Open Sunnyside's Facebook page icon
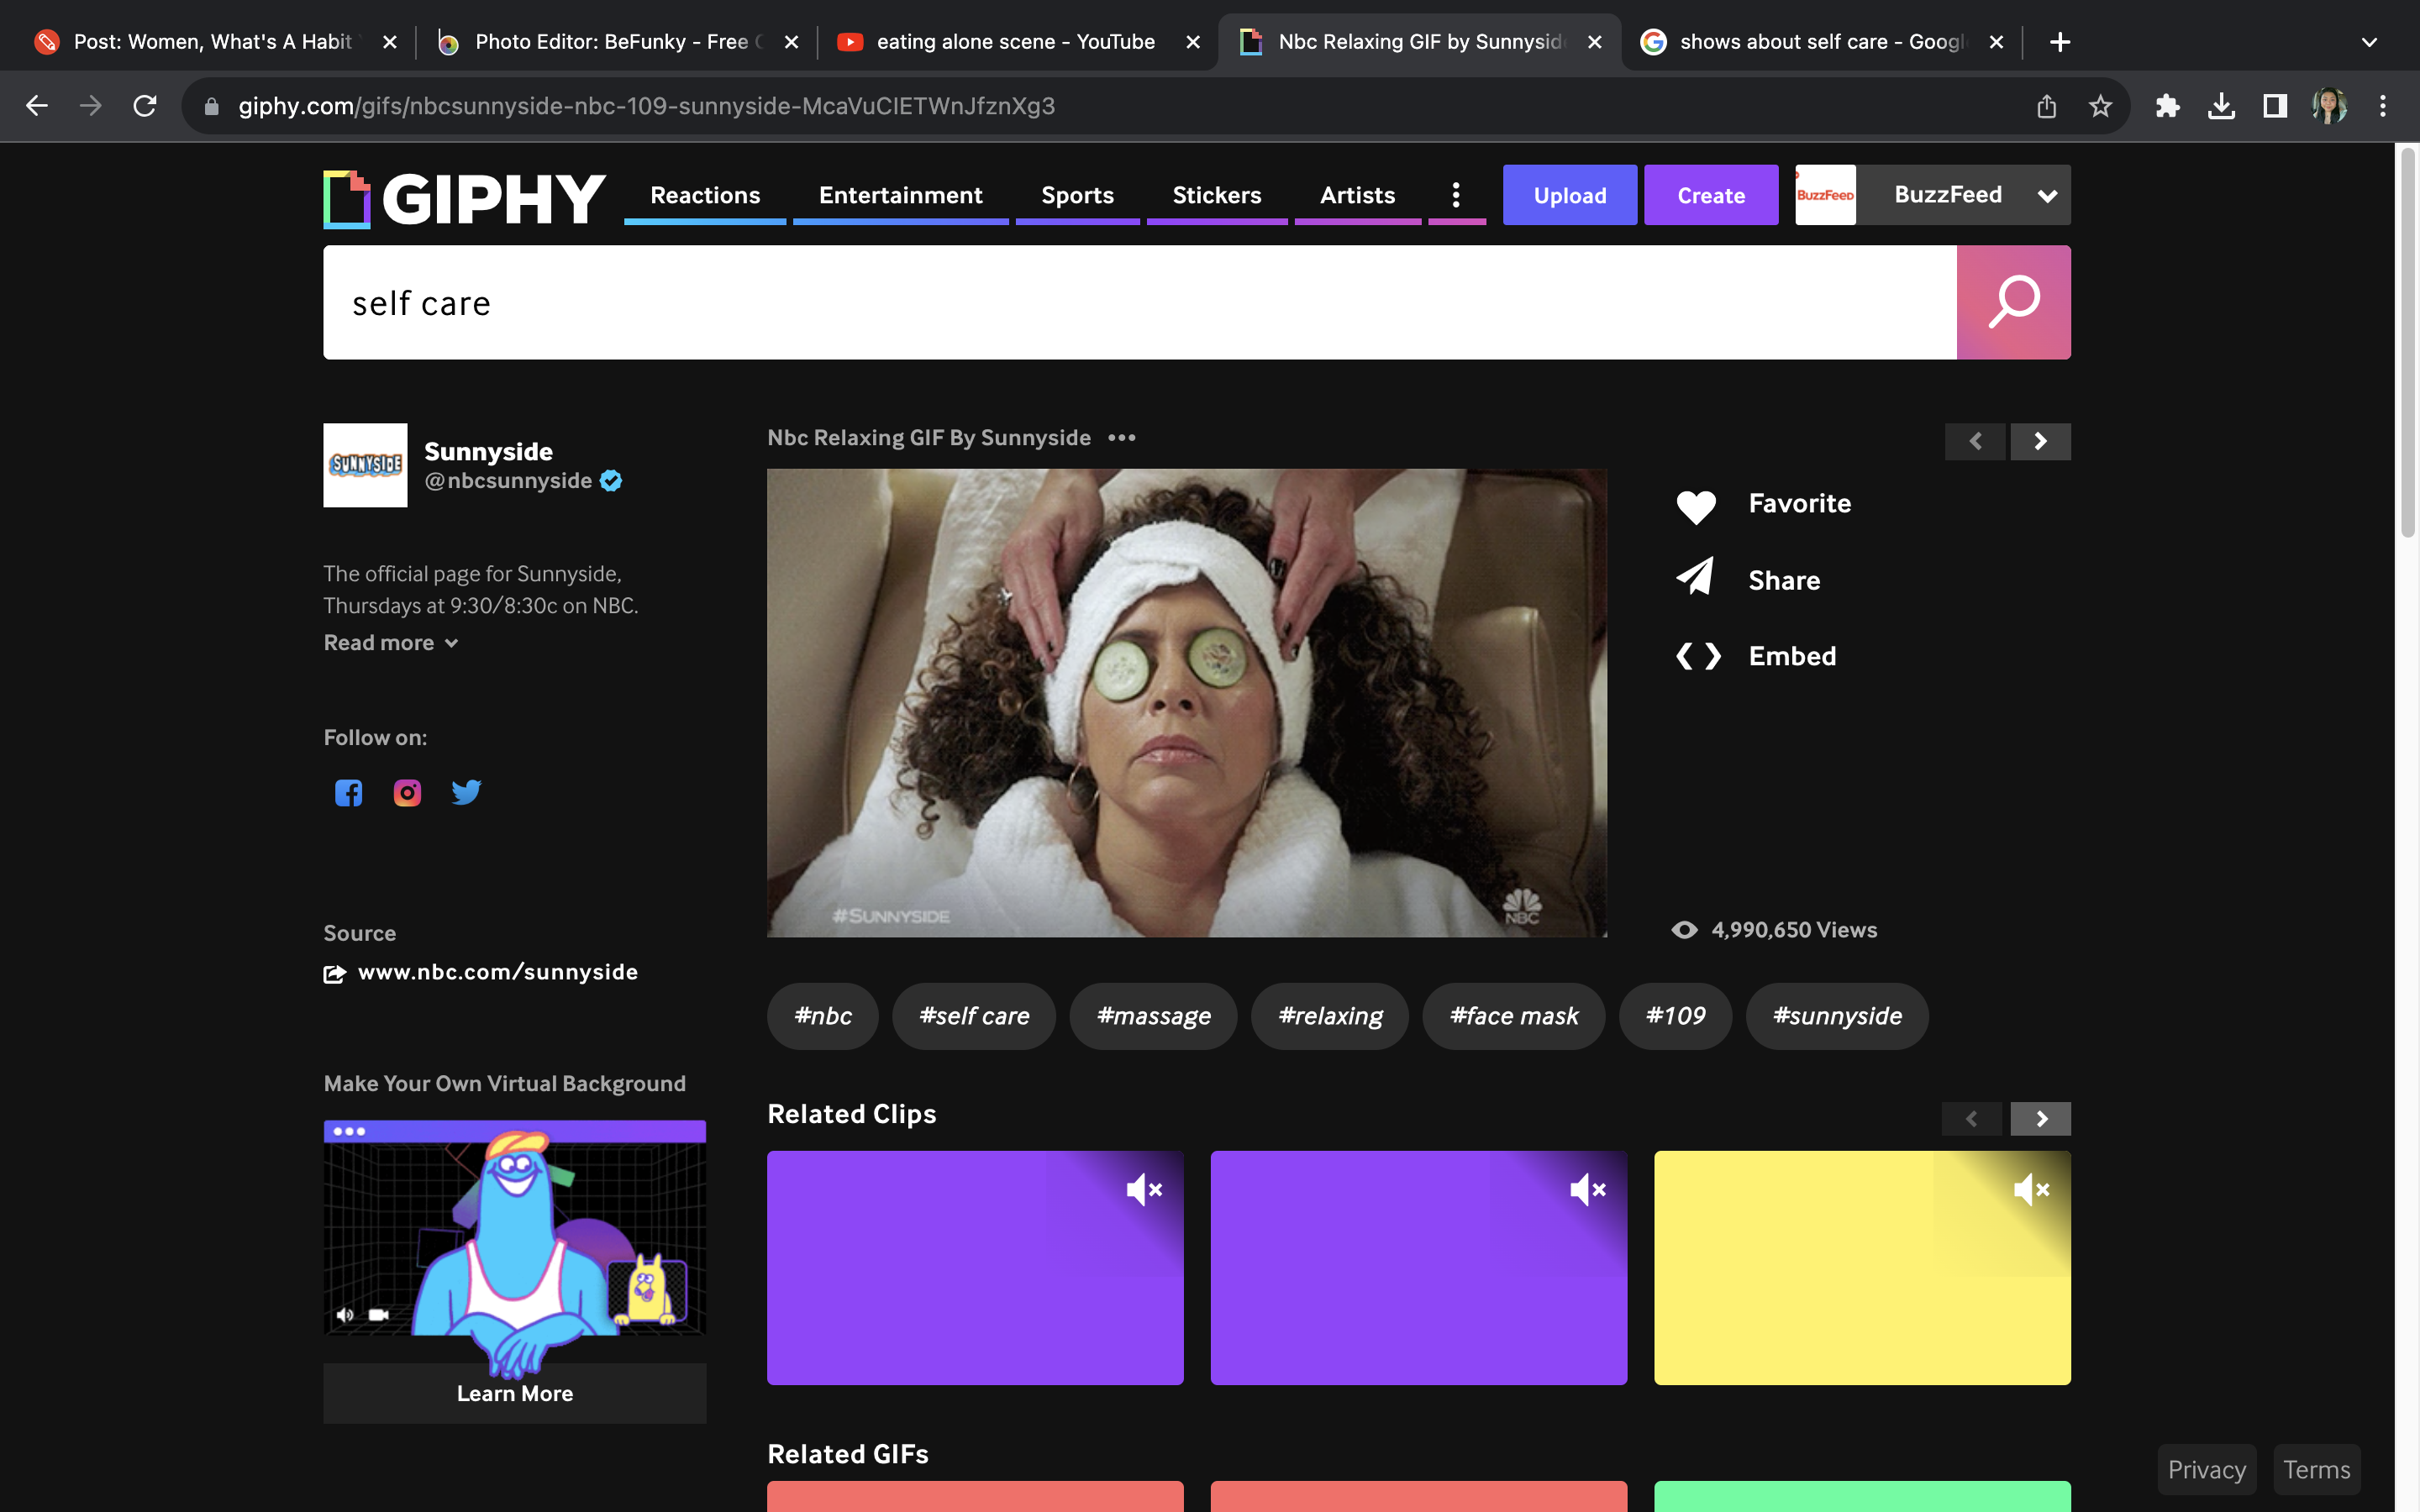The image size is (2420, 1512). 348,793
